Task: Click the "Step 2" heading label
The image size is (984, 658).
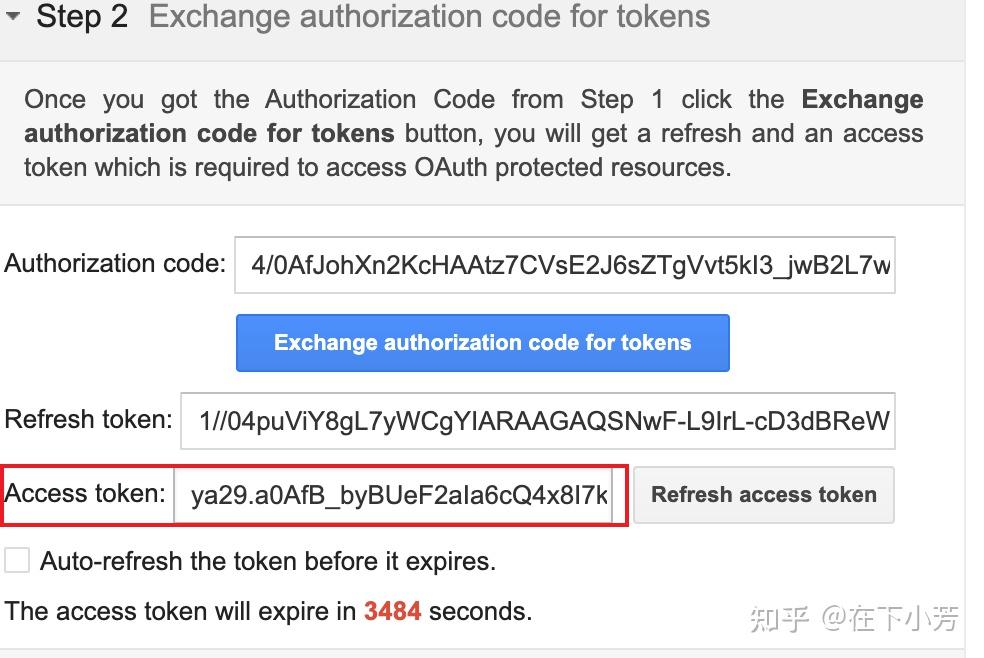Action: click(x=82, y=17)
